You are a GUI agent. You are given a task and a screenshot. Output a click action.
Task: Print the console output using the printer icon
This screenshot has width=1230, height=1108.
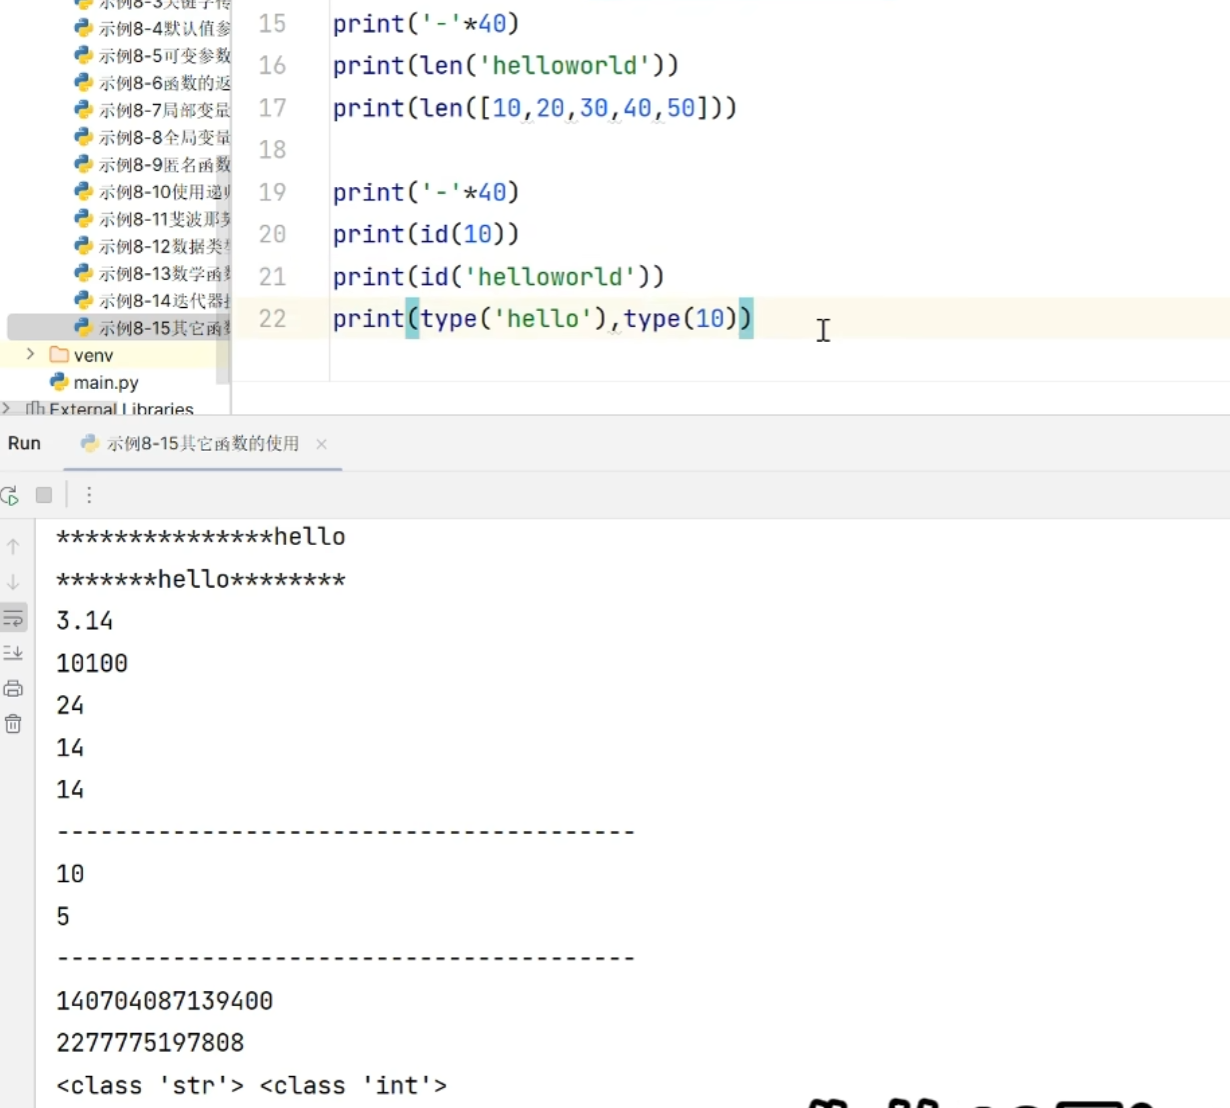click(x=13, y=688)
